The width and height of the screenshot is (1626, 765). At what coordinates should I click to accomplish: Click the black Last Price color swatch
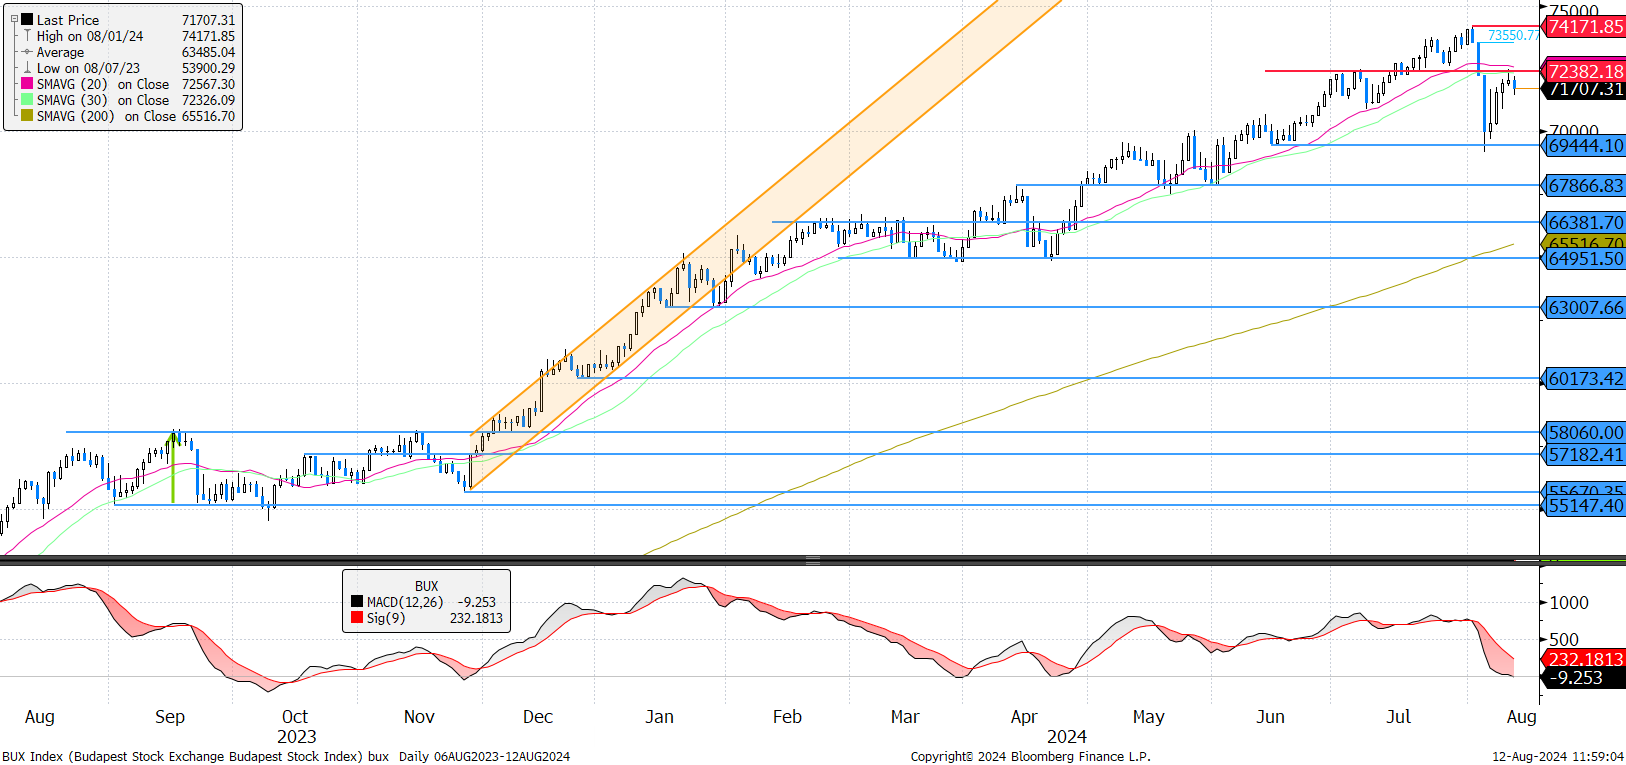[x=28, y=20]
